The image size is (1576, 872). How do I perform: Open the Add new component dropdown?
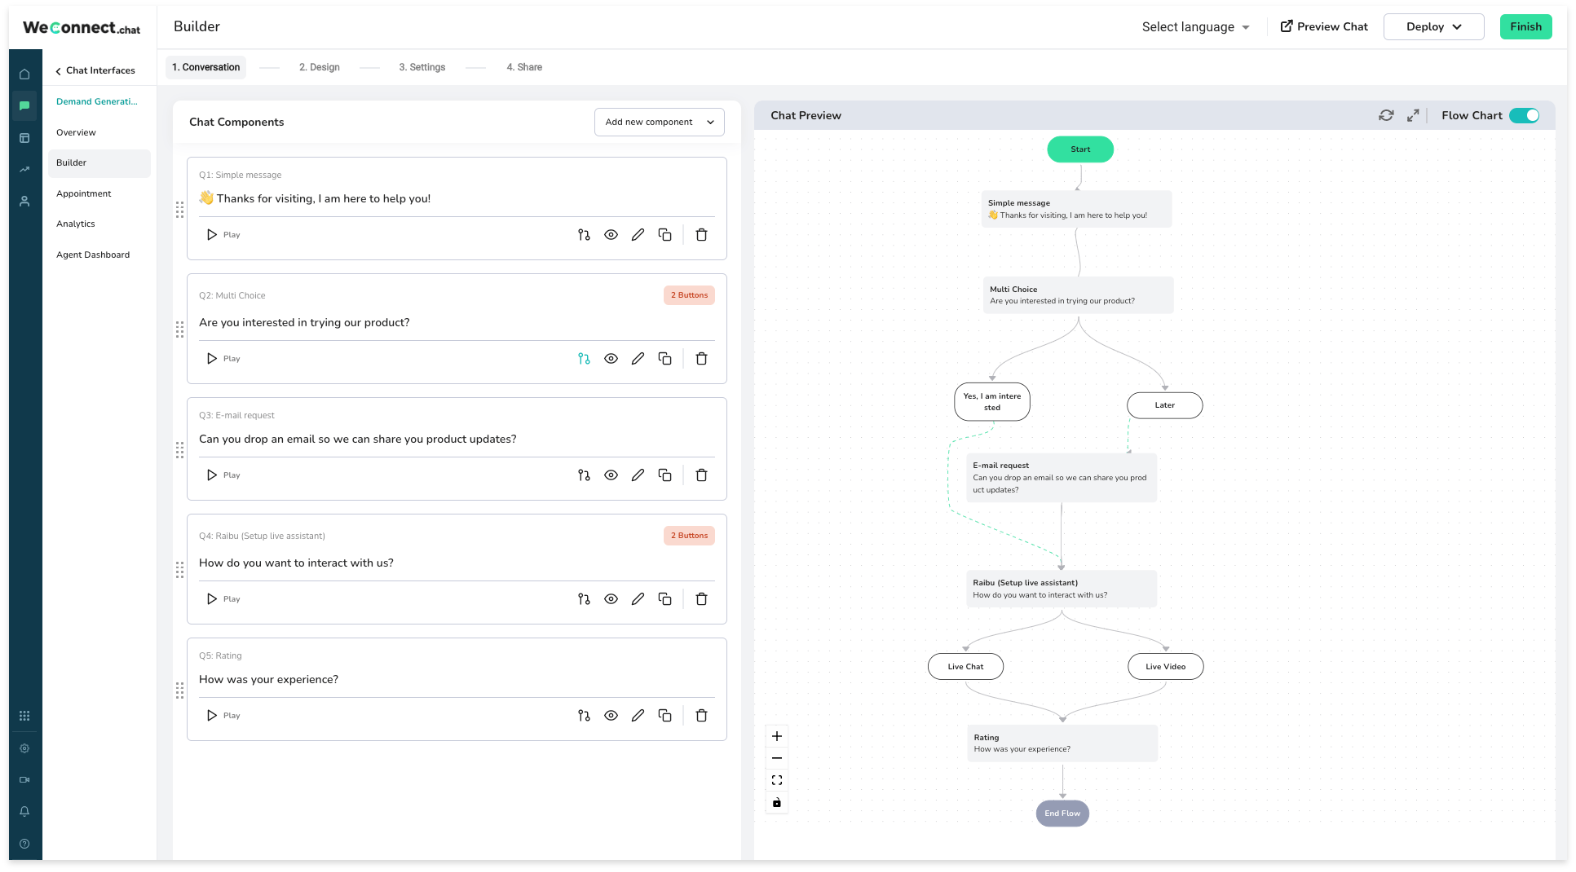[x=659, y=122]
